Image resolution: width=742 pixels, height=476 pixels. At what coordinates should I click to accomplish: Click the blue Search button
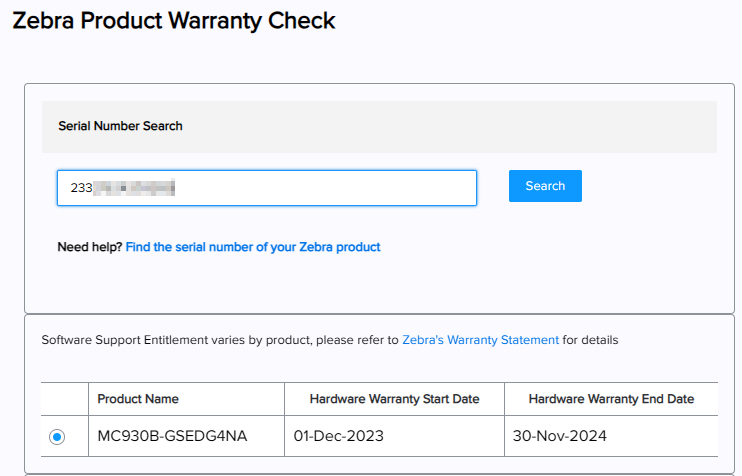coord(545,186)
